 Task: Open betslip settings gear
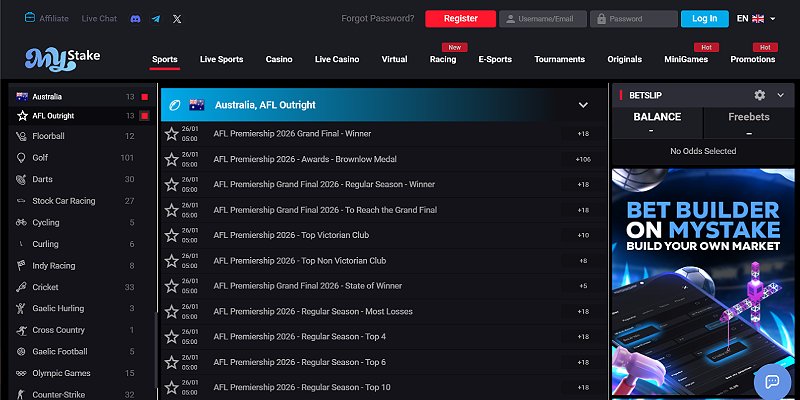[759, 95]
